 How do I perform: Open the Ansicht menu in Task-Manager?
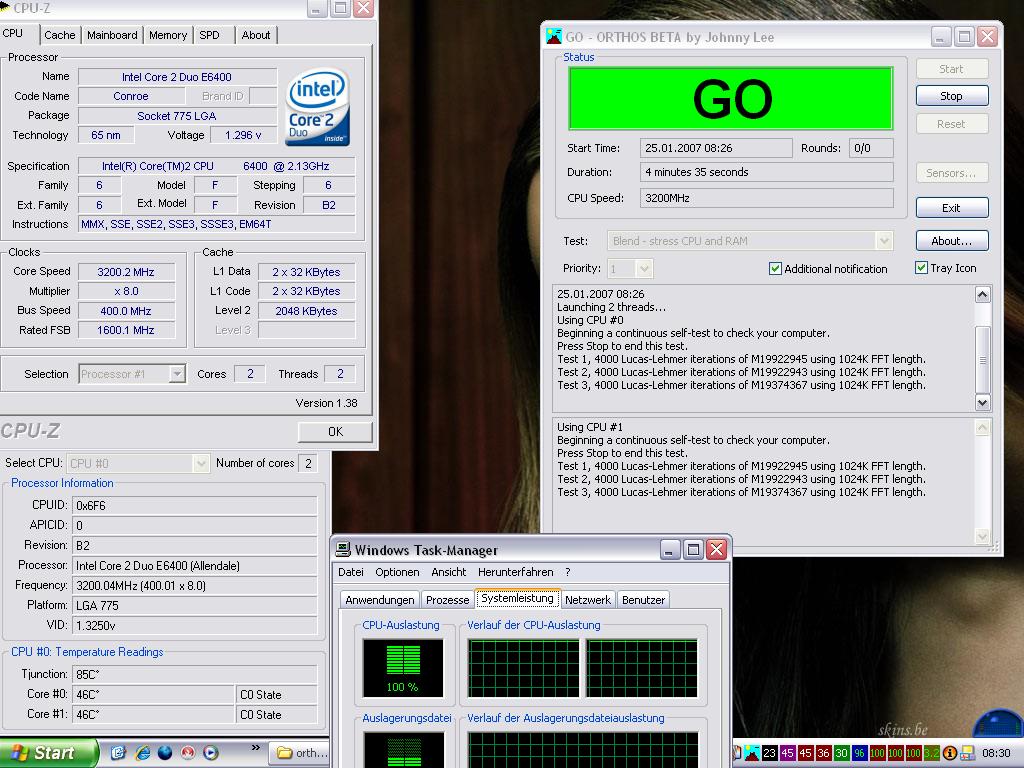click(x=449, y=572)
